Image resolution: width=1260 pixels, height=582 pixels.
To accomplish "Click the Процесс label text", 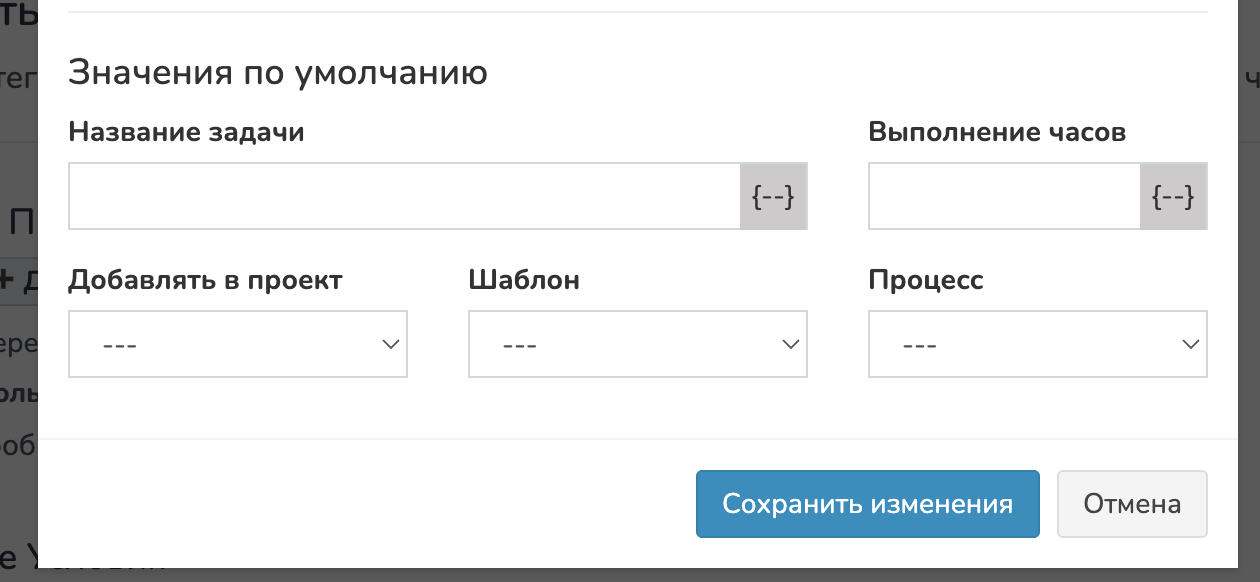I will tap(926, 280).
